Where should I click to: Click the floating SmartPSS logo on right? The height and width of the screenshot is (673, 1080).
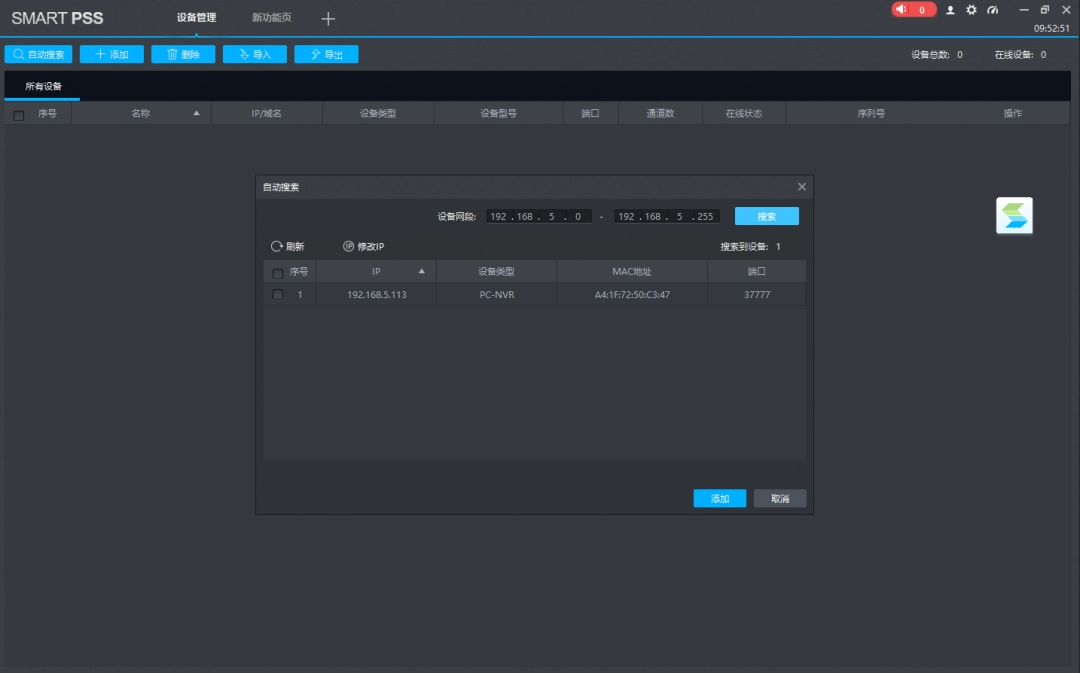pos(1014,215)
